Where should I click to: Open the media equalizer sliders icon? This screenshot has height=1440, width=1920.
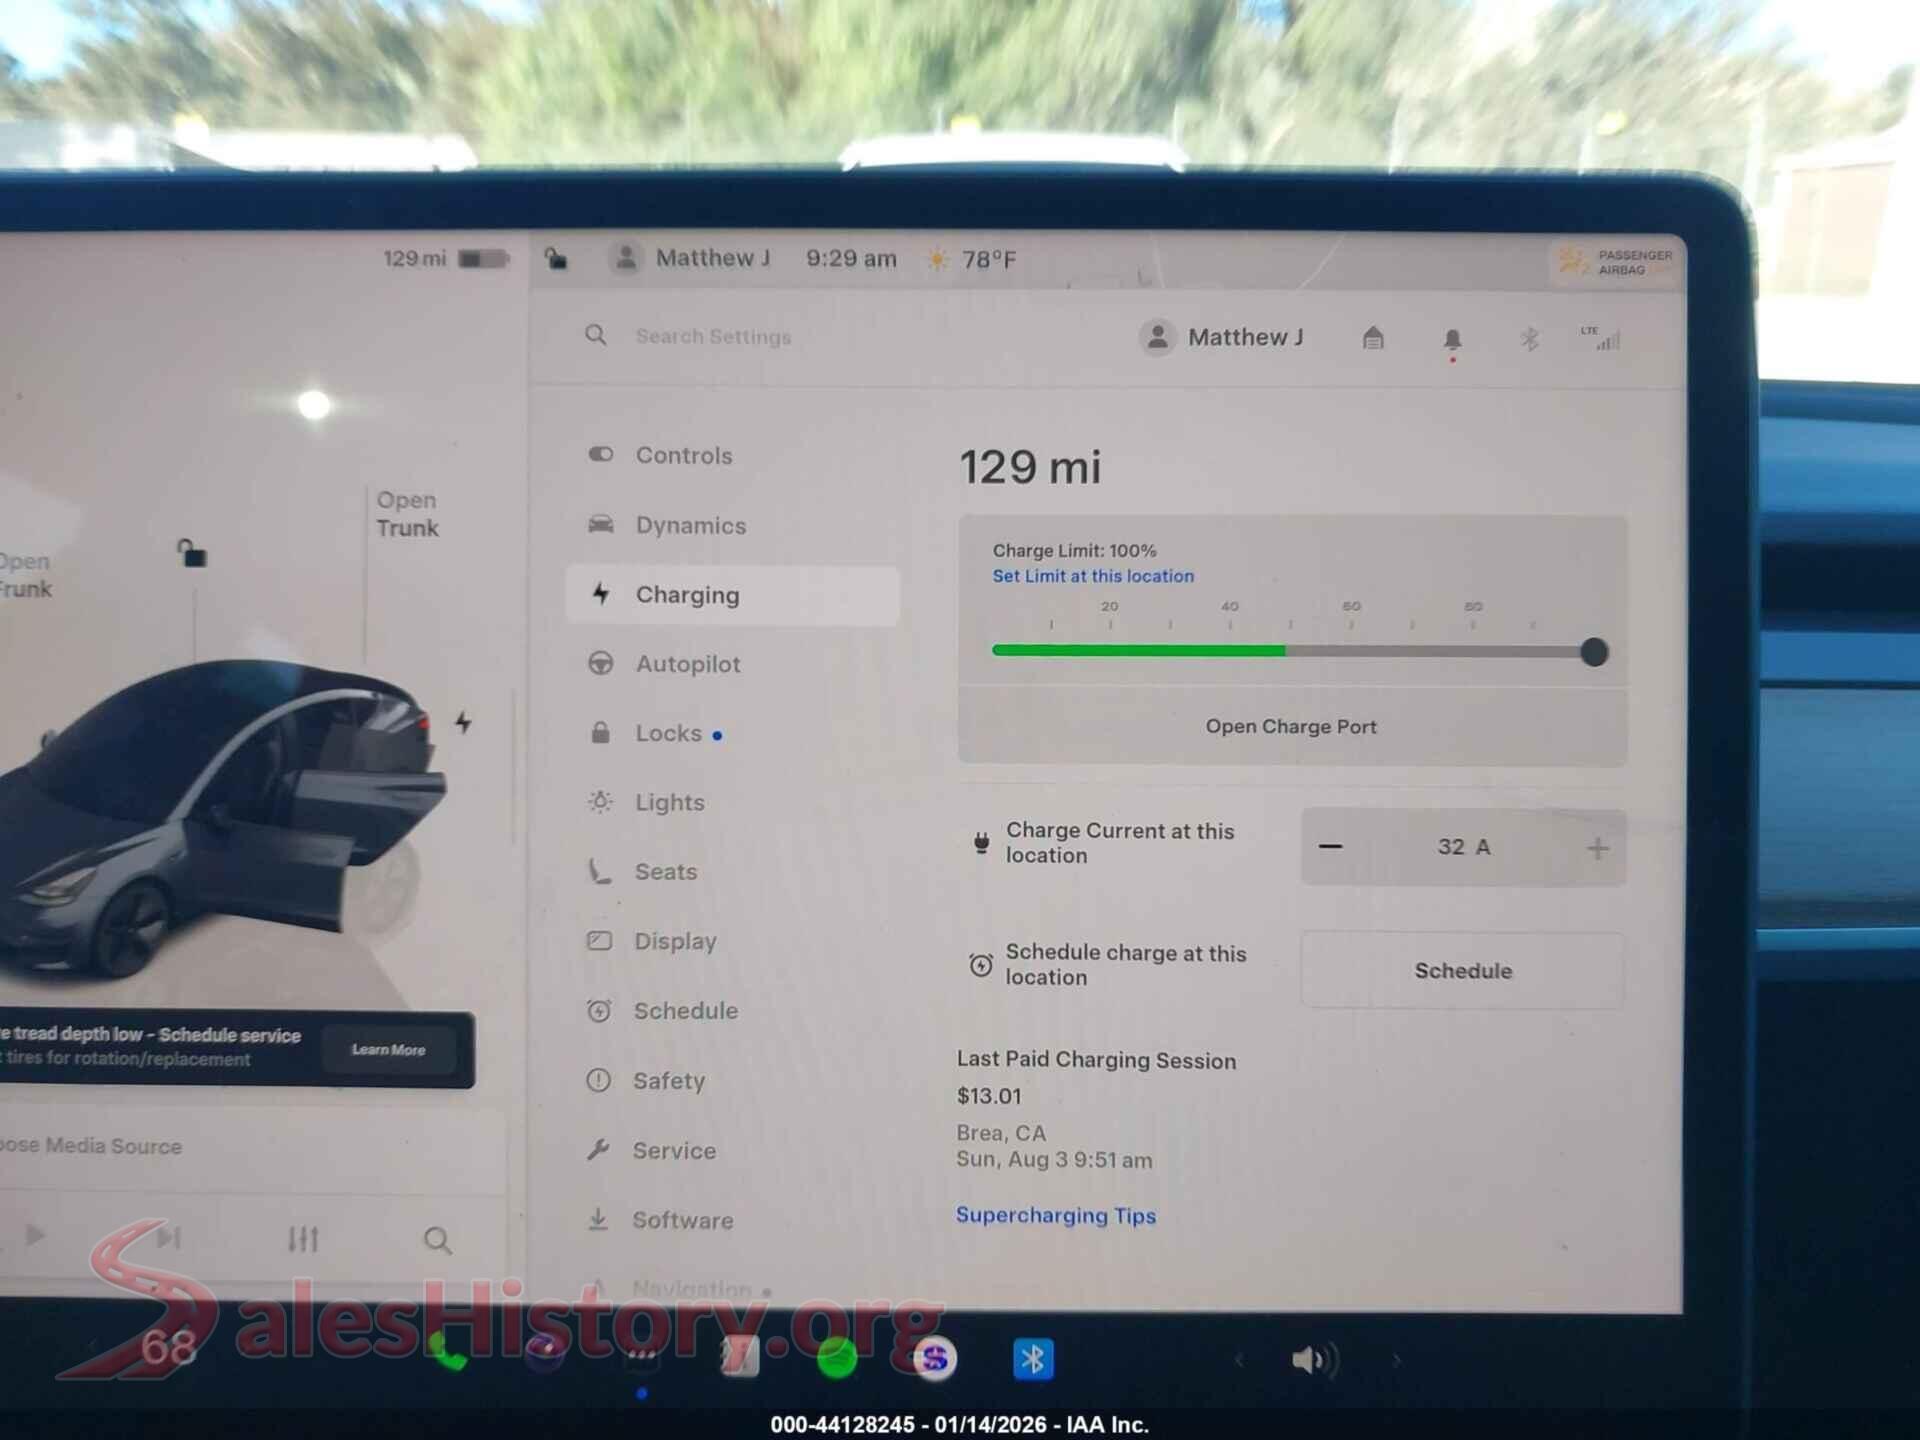coord(303,1239)
